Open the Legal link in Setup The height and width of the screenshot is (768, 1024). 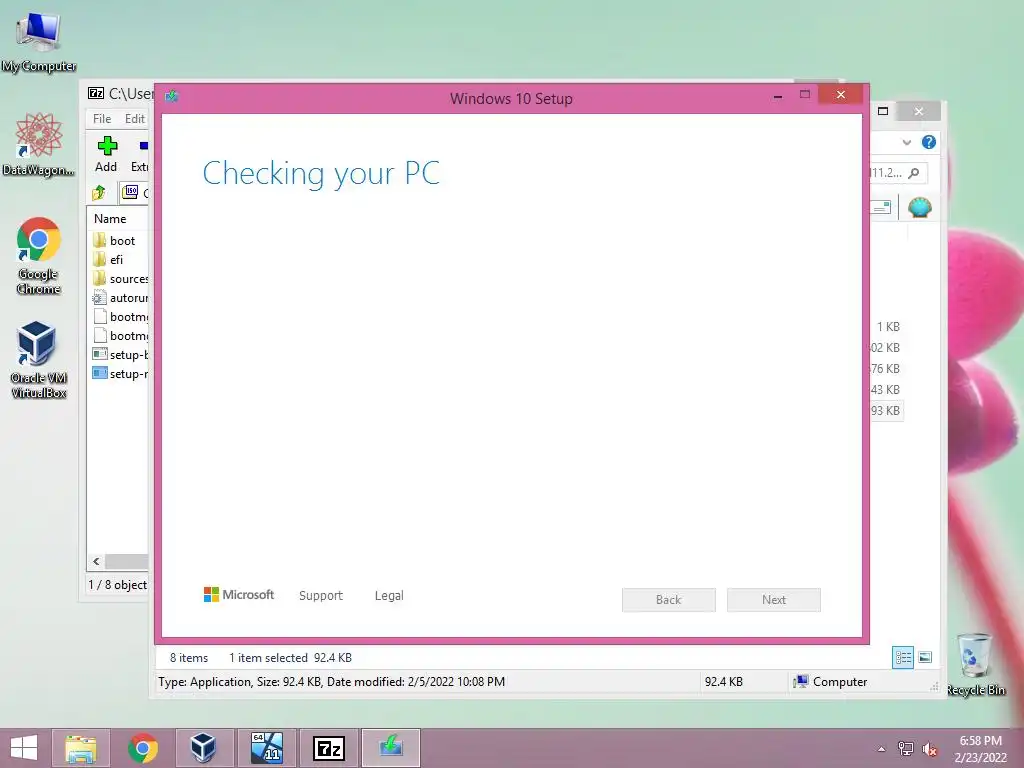tap(389, 596)
